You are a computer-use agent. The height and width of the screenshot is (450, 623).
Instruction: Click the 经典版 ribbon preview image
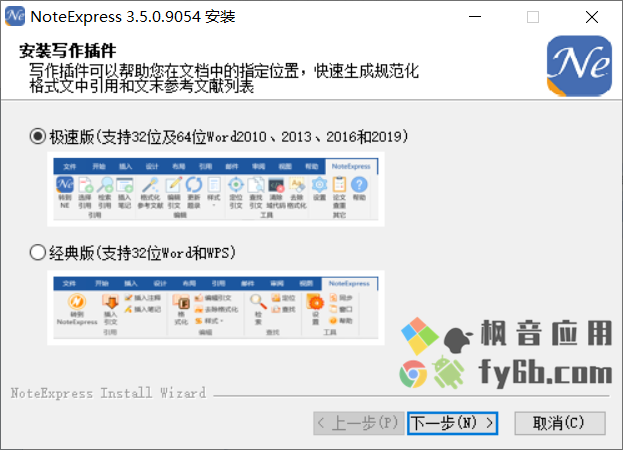[x=216, y=307]
